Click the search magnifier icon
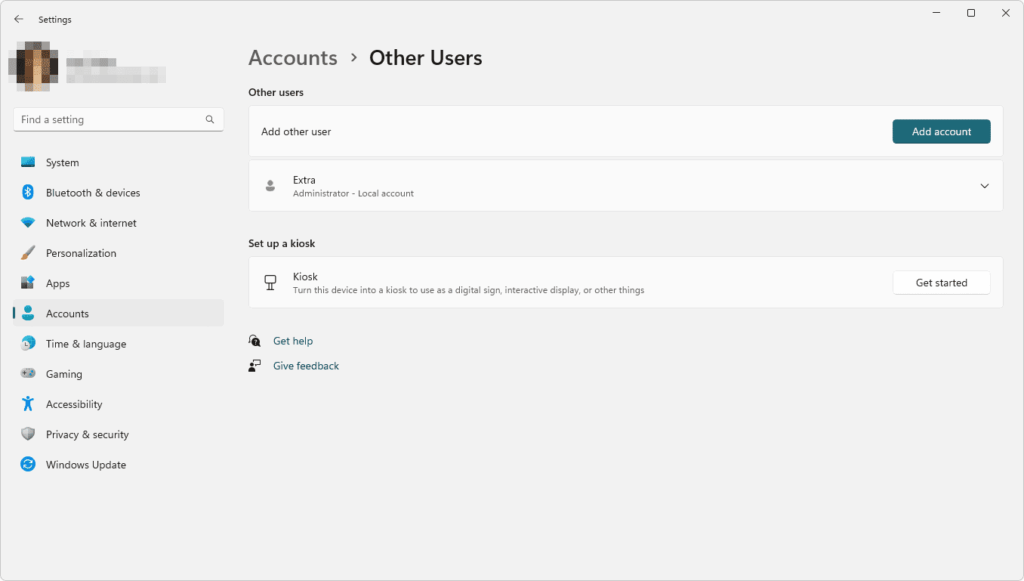The image size is (1024, 581). pos(209,119)
